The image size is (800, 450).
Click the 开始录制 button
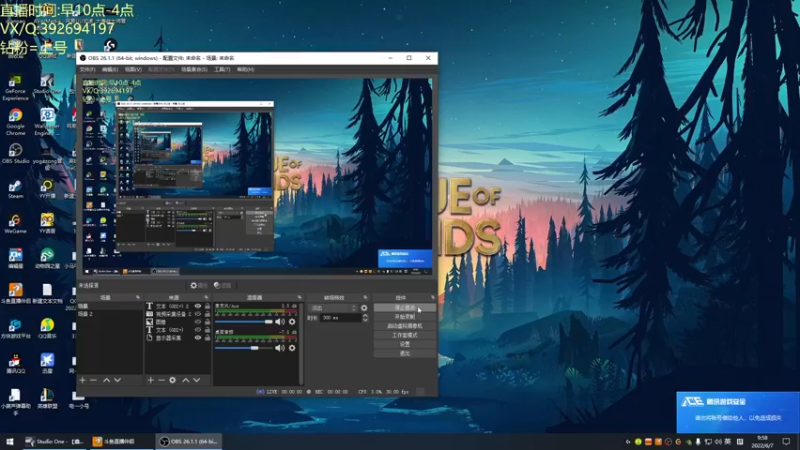pos(405,317)
